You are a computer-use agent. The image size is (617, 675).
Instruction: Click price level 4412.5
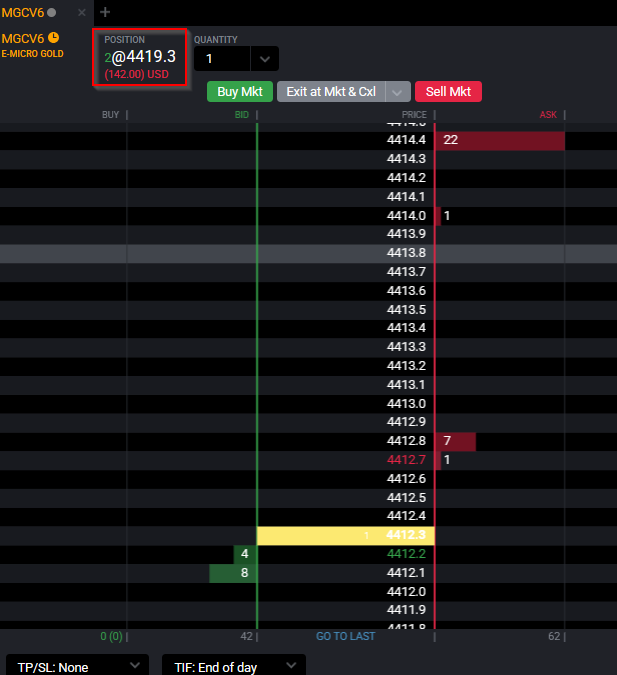(x=406, y=498)
